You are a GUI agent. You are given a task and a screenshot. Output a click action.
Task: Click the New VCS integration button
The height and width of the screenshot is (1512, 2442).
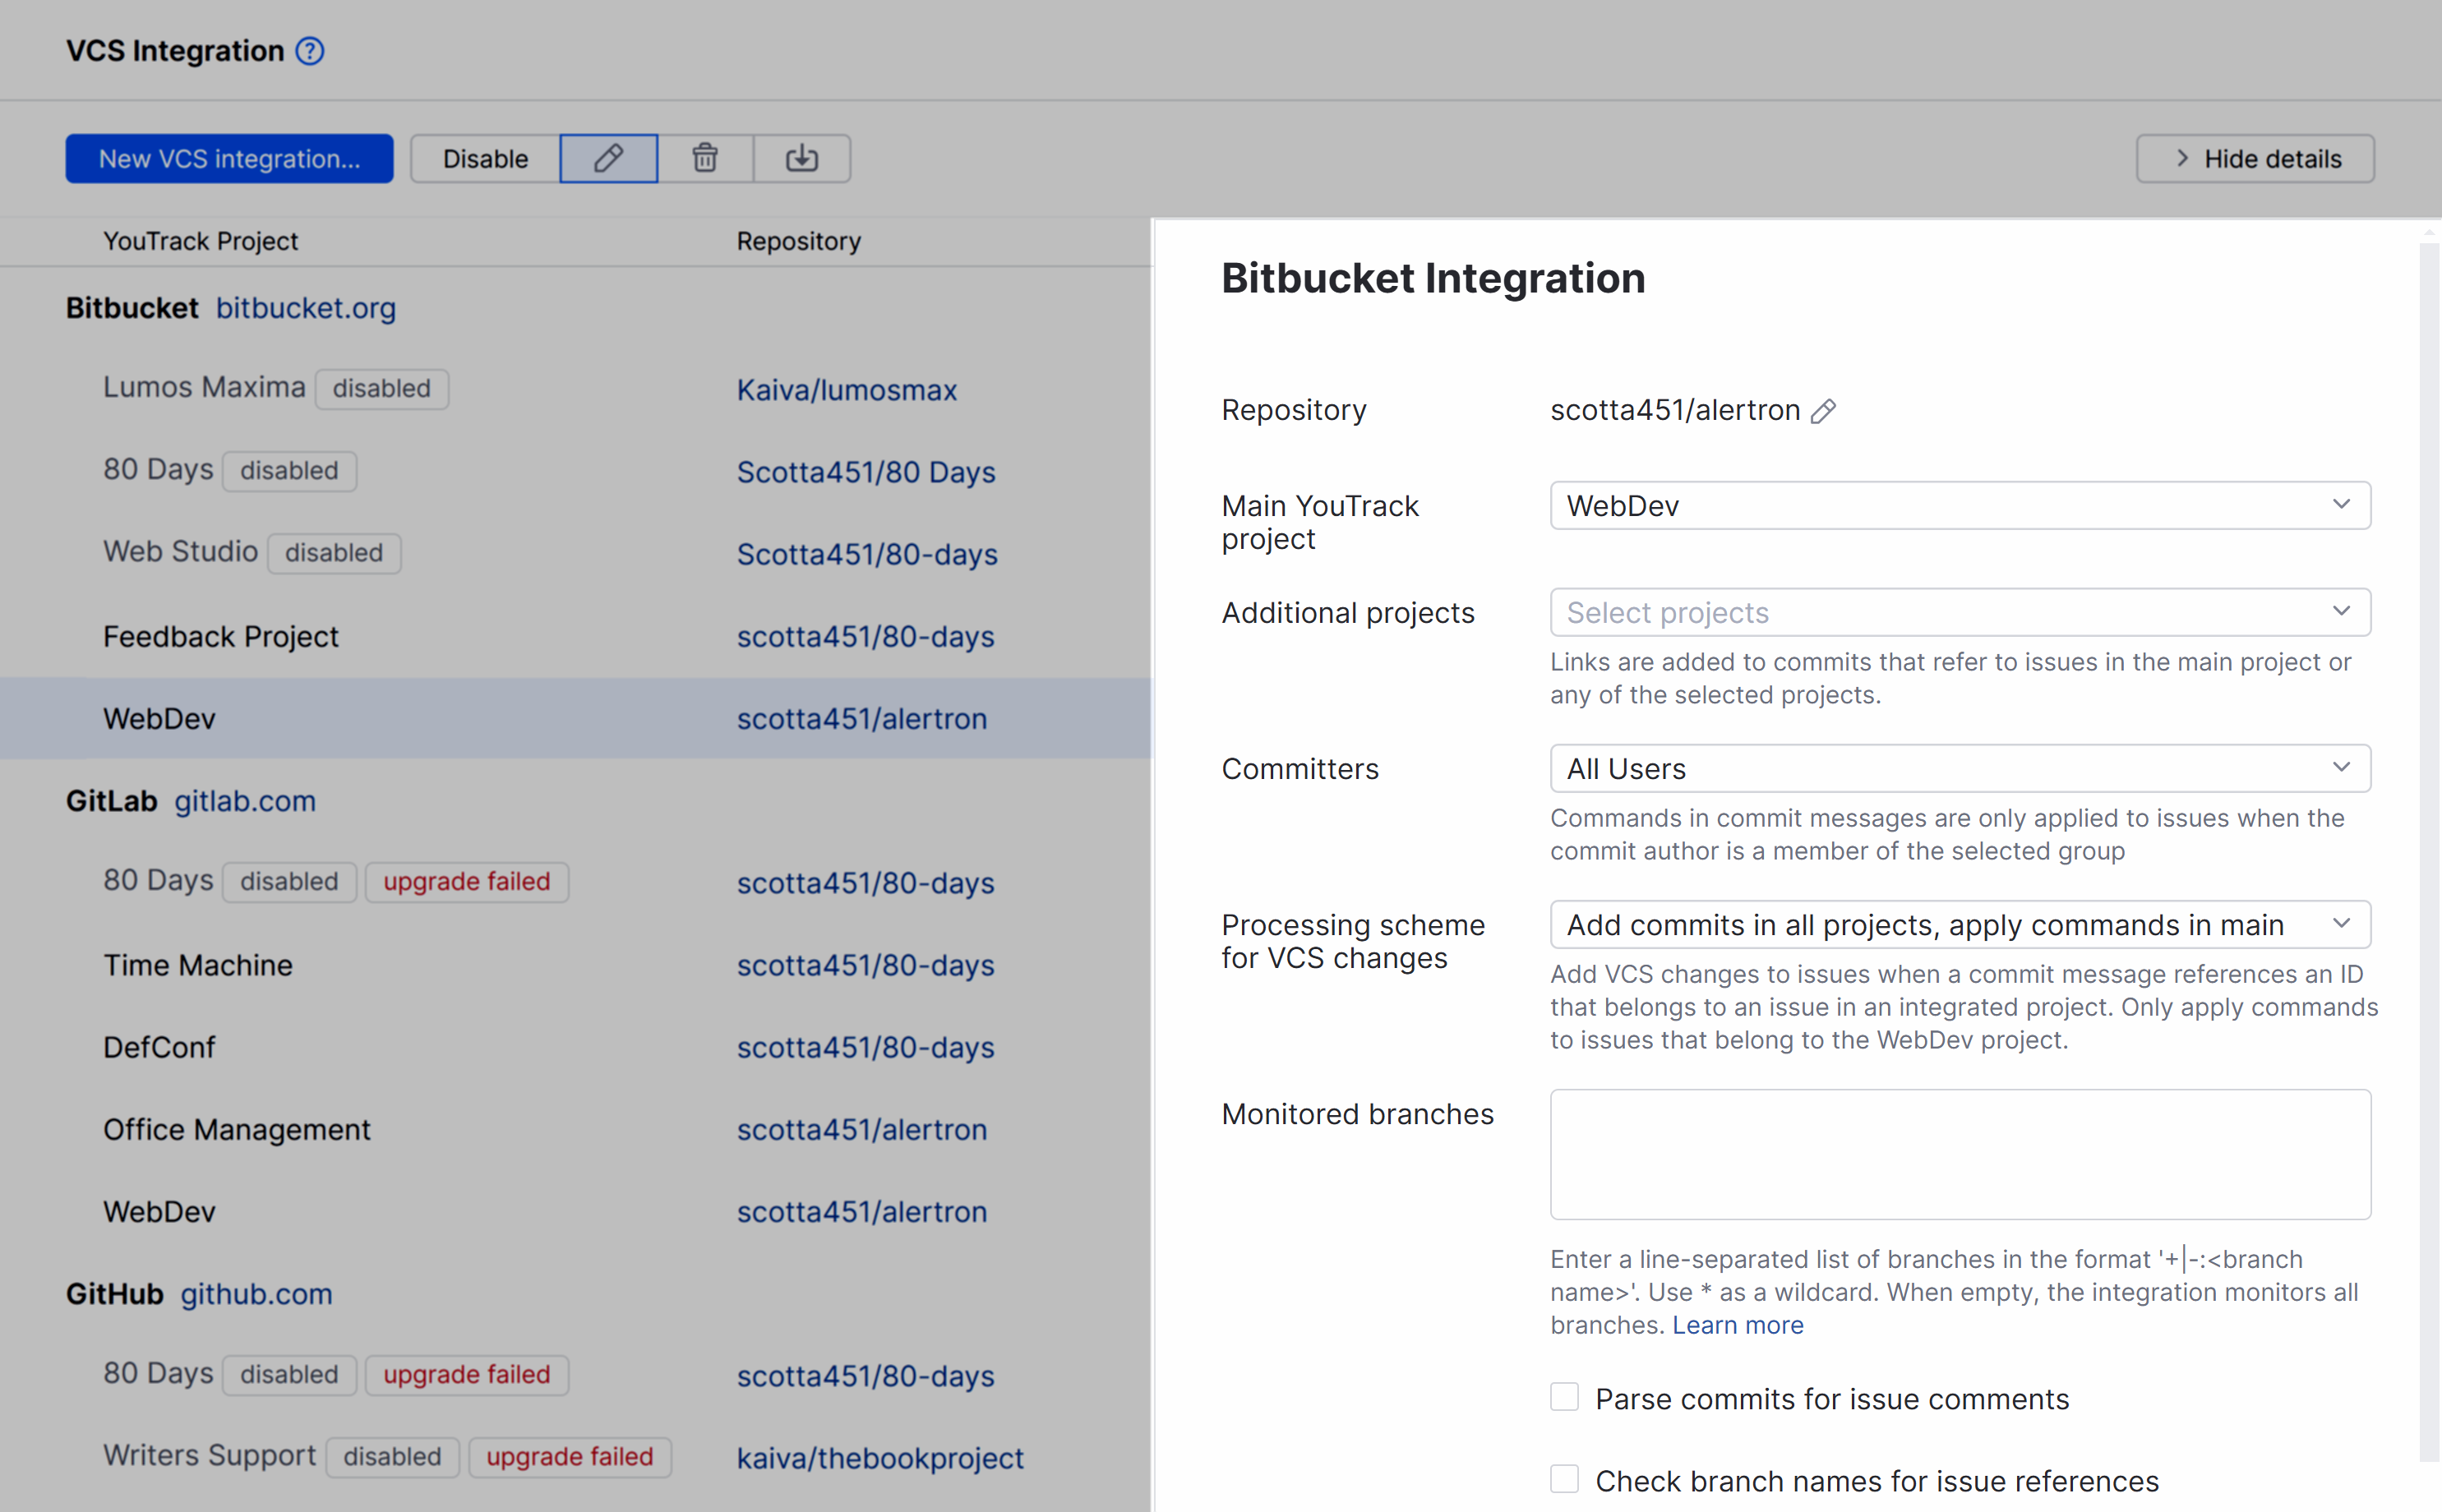[x=229, y=158]
